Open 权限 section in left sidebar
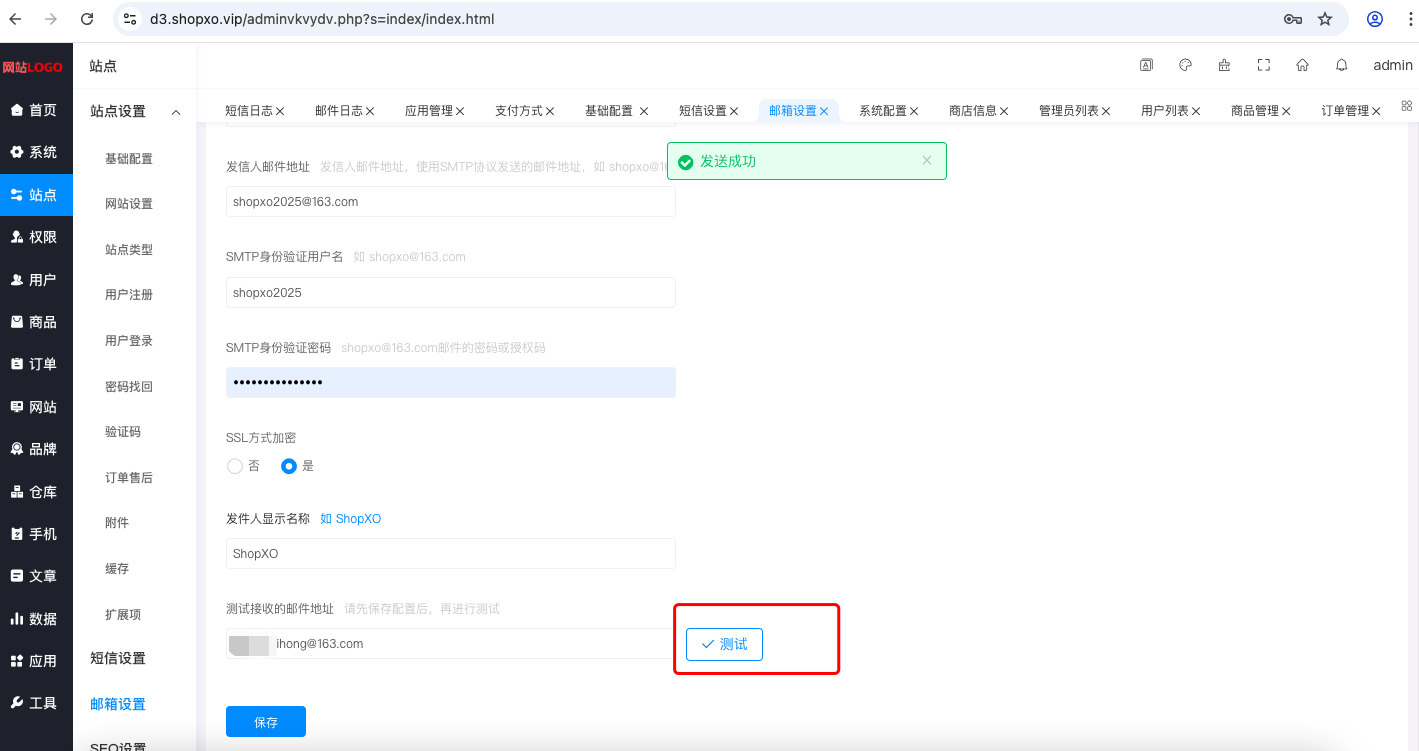 [x=36, y=237]
